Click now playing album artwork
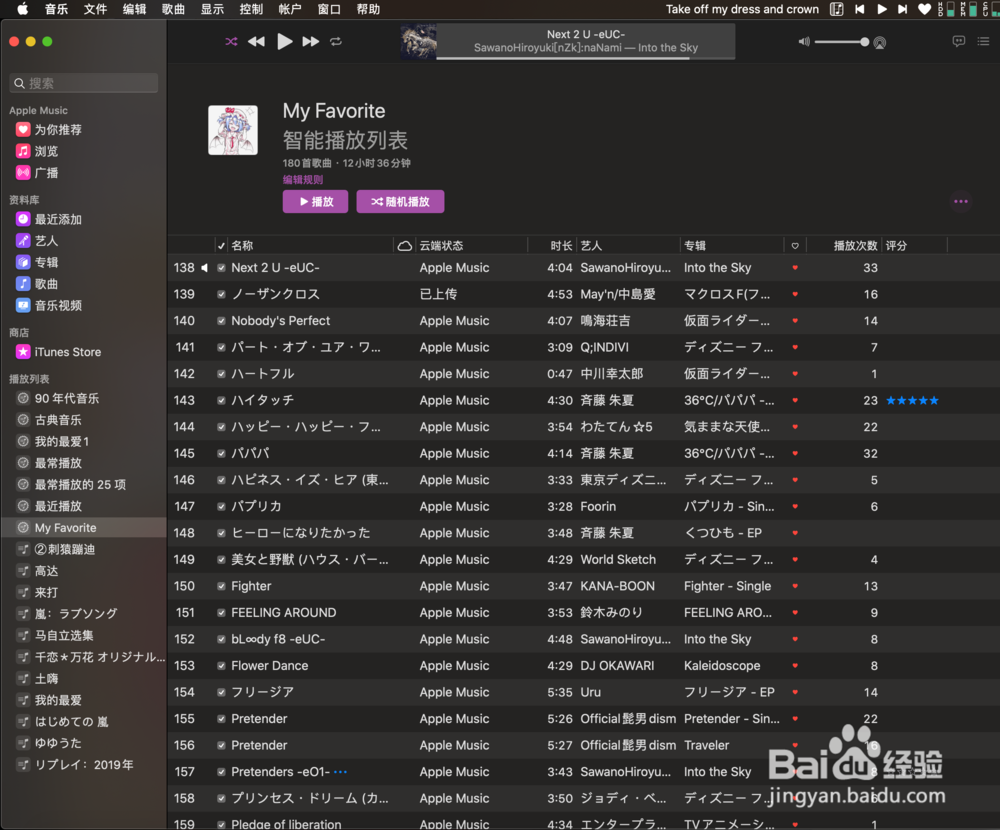This screenshot has height=830, width=1000. [x=418, y=42]
